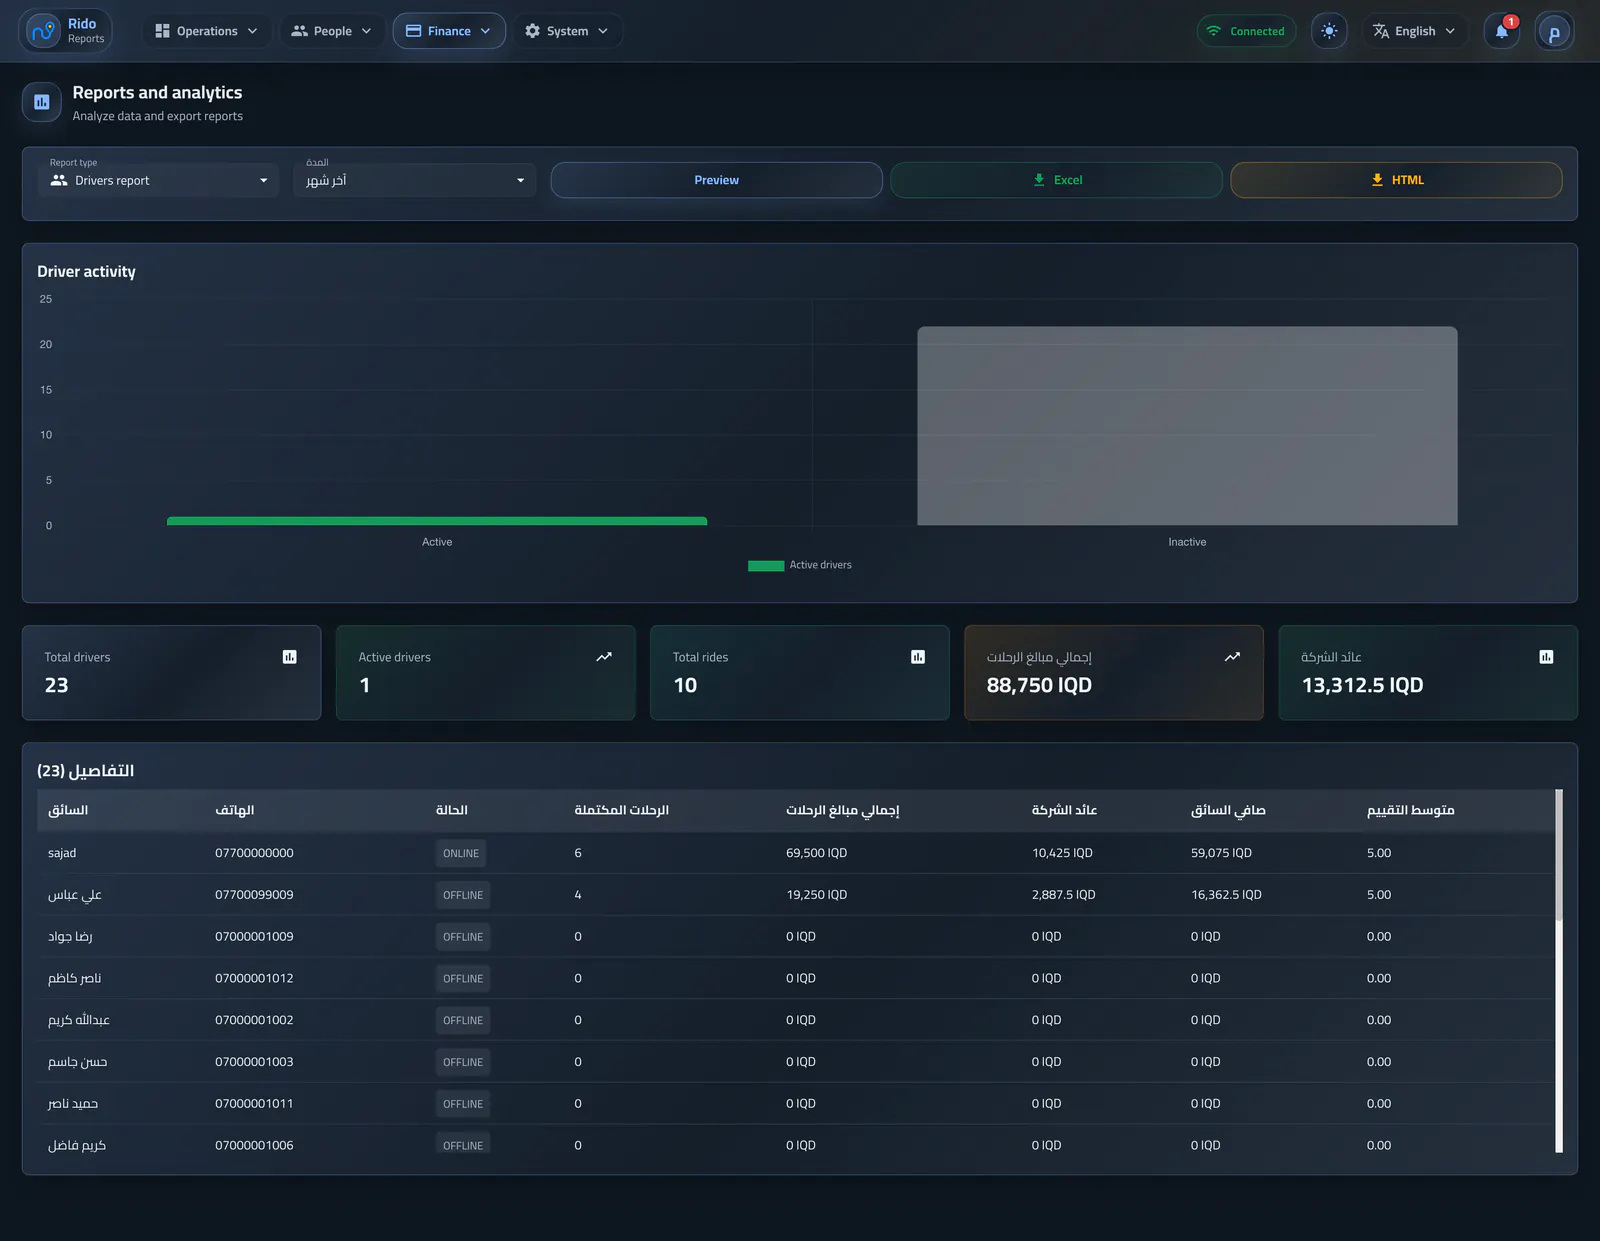Open the user profile avatar
This screenshot has height=1241, width=1600.
(x=1554, y=32)
